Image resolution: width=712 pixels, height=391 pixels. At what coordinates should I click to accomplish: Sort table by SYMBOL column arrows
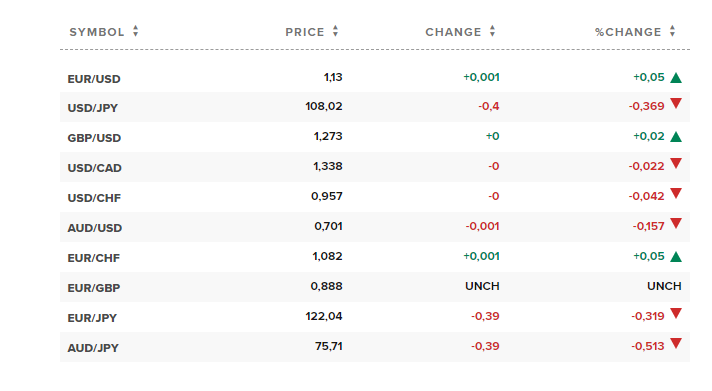pyautogui.click(x=135, y=31)
